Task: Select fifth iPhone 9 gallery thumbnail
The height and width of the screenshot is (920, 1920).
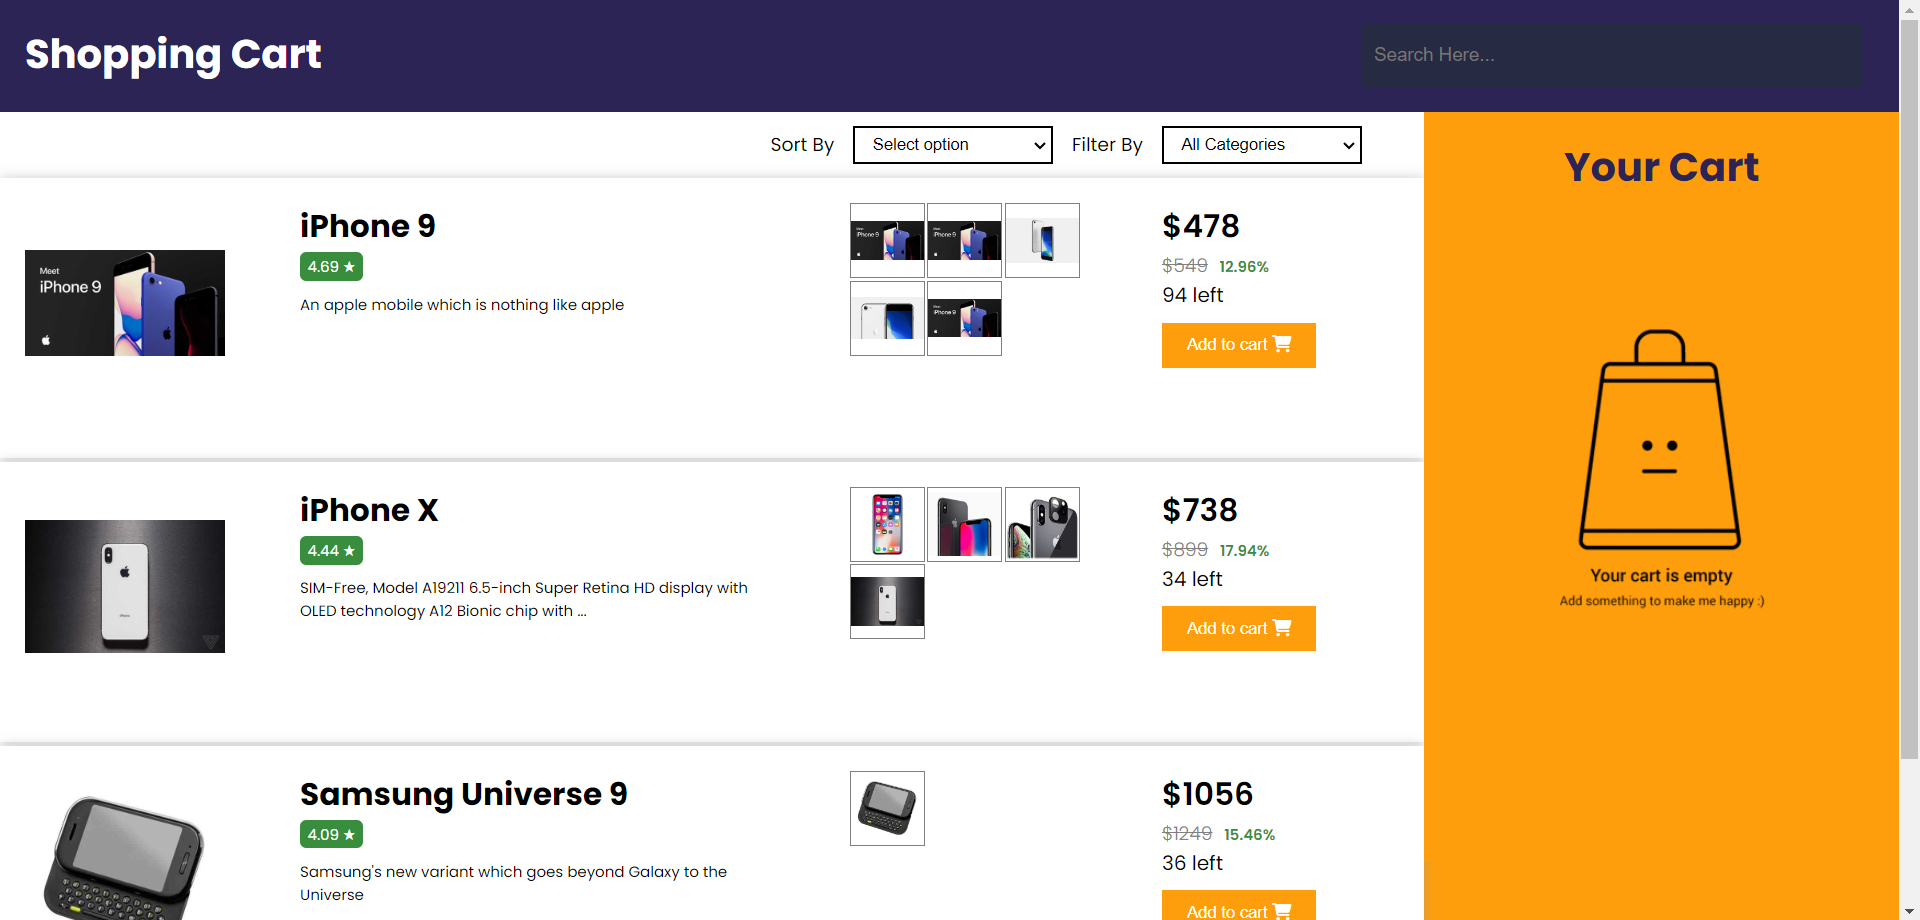Action: click(x=964, y=318)
